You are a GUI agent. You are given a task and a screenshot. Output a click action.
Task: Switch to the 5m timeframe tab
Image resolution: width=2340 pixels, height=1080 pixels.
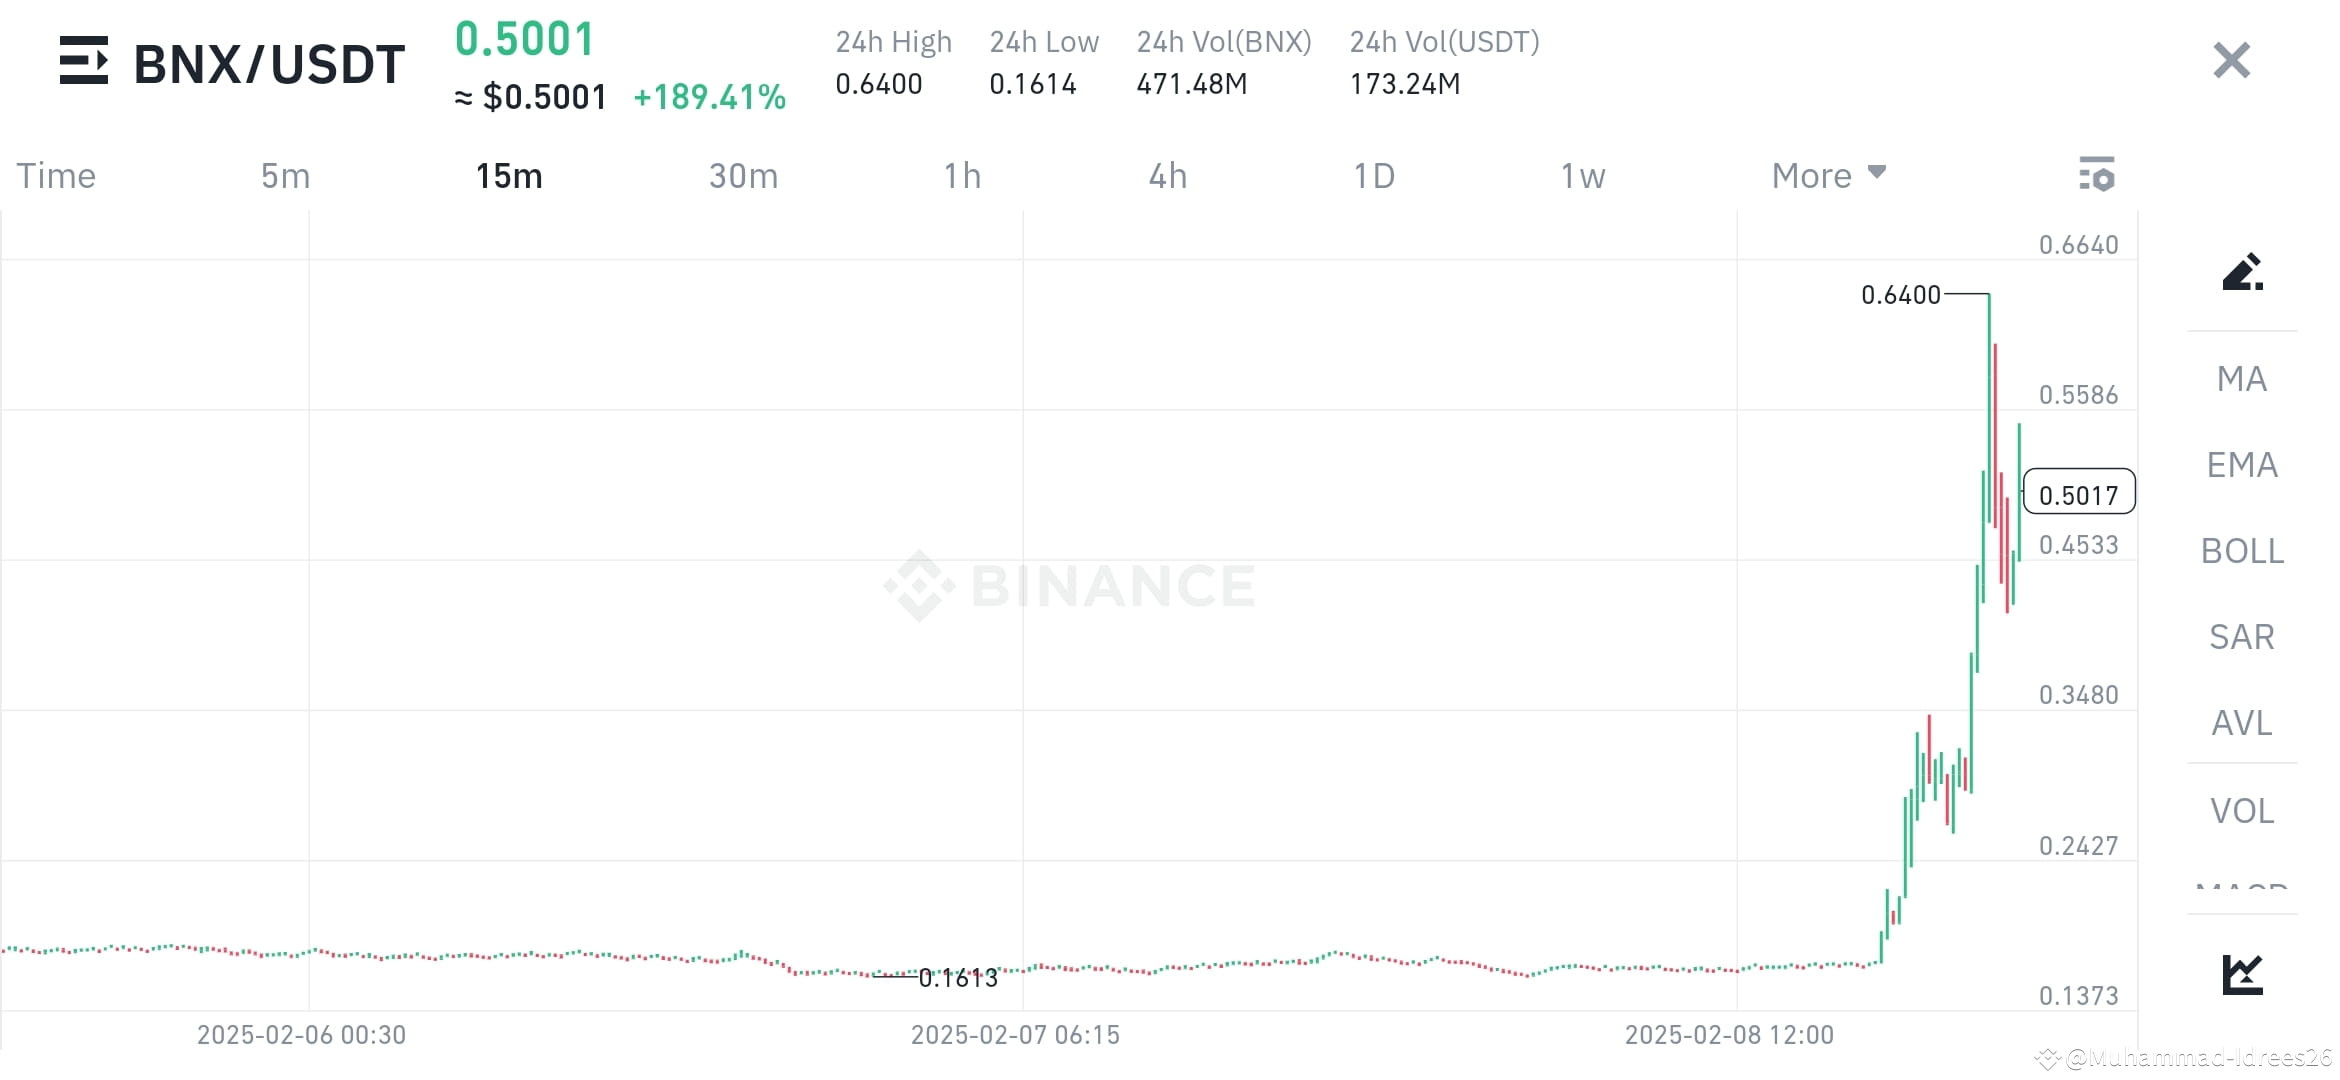(x=285, y=175)
